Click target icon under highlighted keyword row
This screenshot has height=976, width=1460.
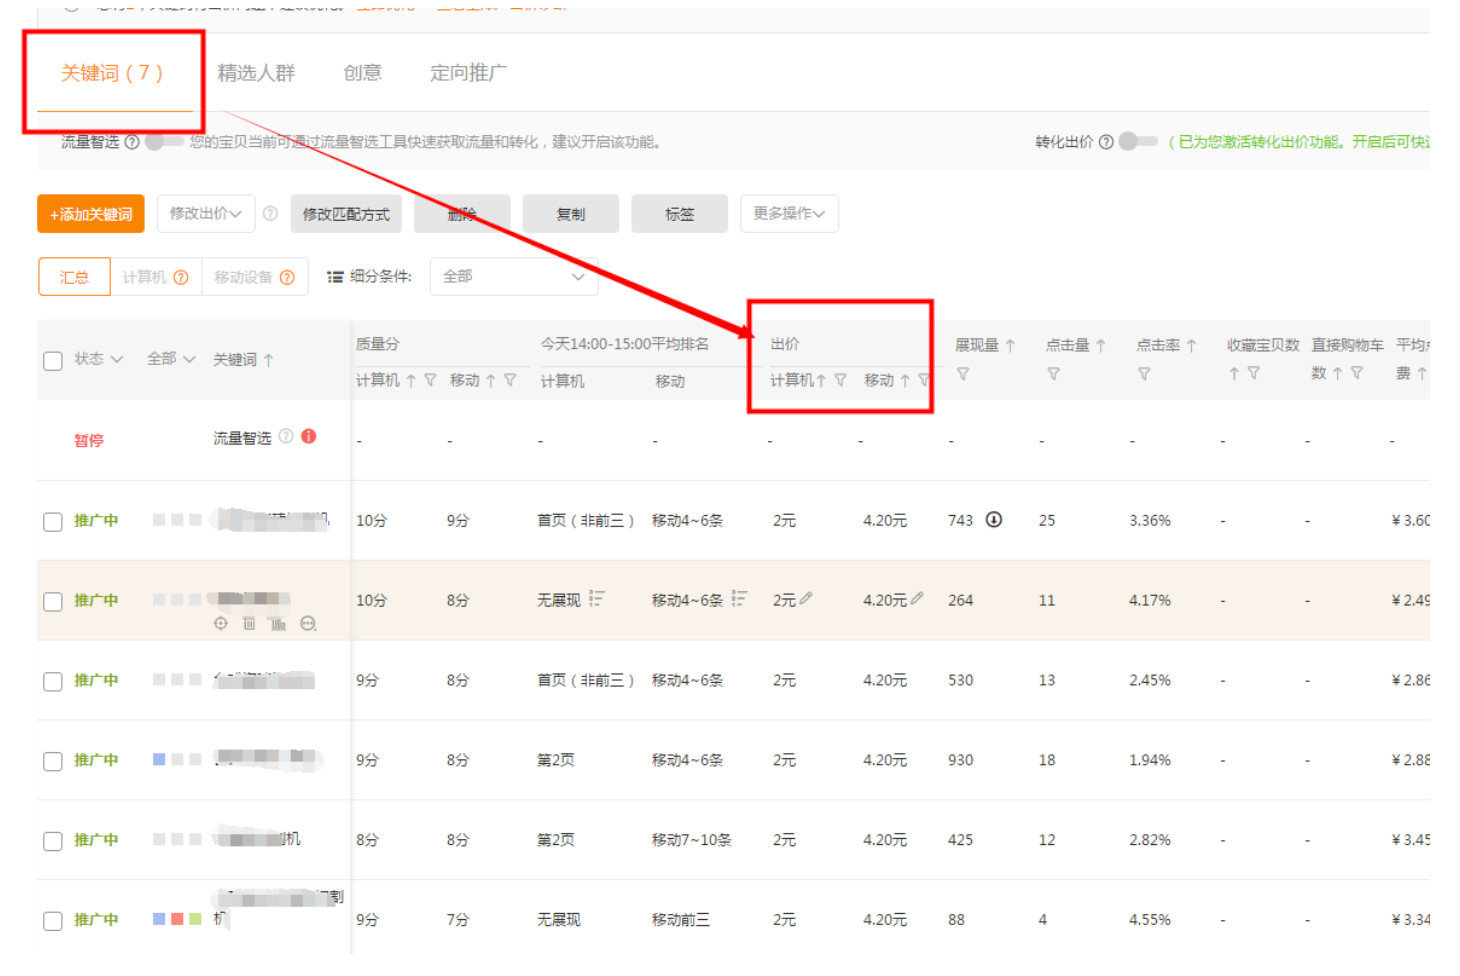[x=221, y=623]
